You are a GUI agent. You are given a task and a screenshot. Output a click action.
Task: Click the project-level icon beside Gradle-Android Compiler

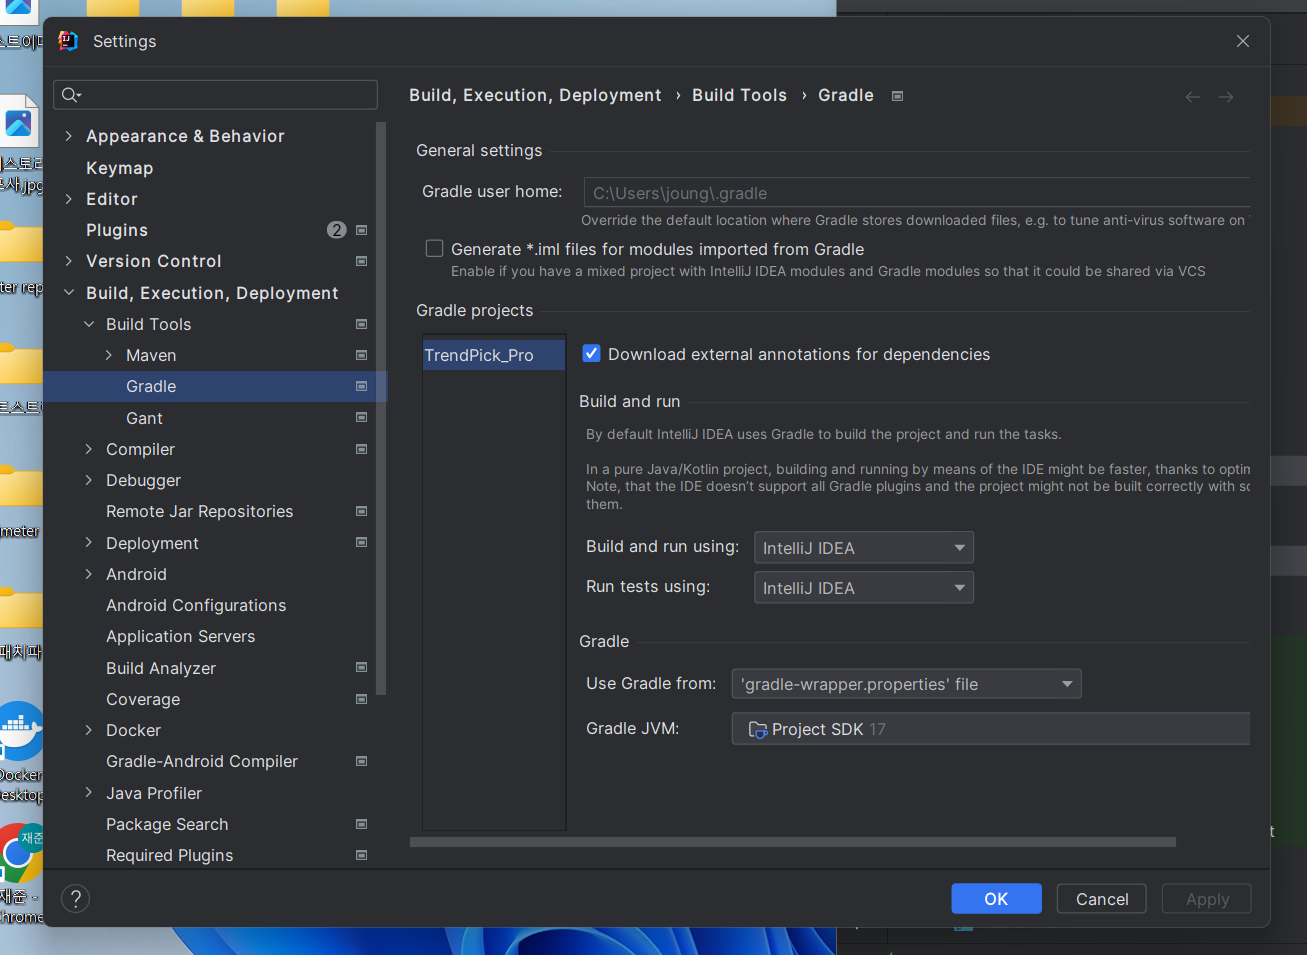[362, 761]
